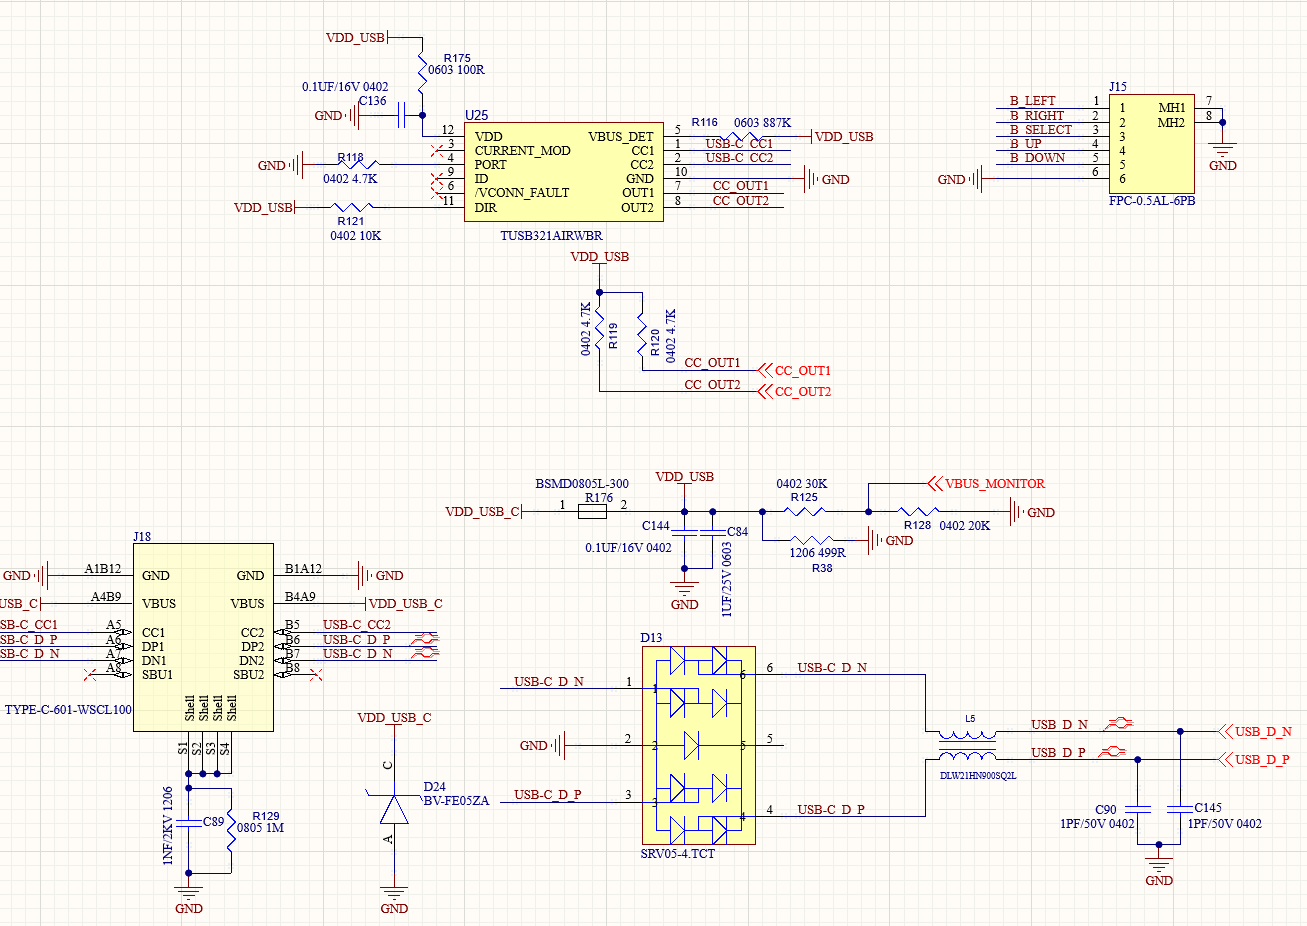The image size is (1307, 926).
Task: Click the VDD_USB power label above R175
Action: (356, 38)
